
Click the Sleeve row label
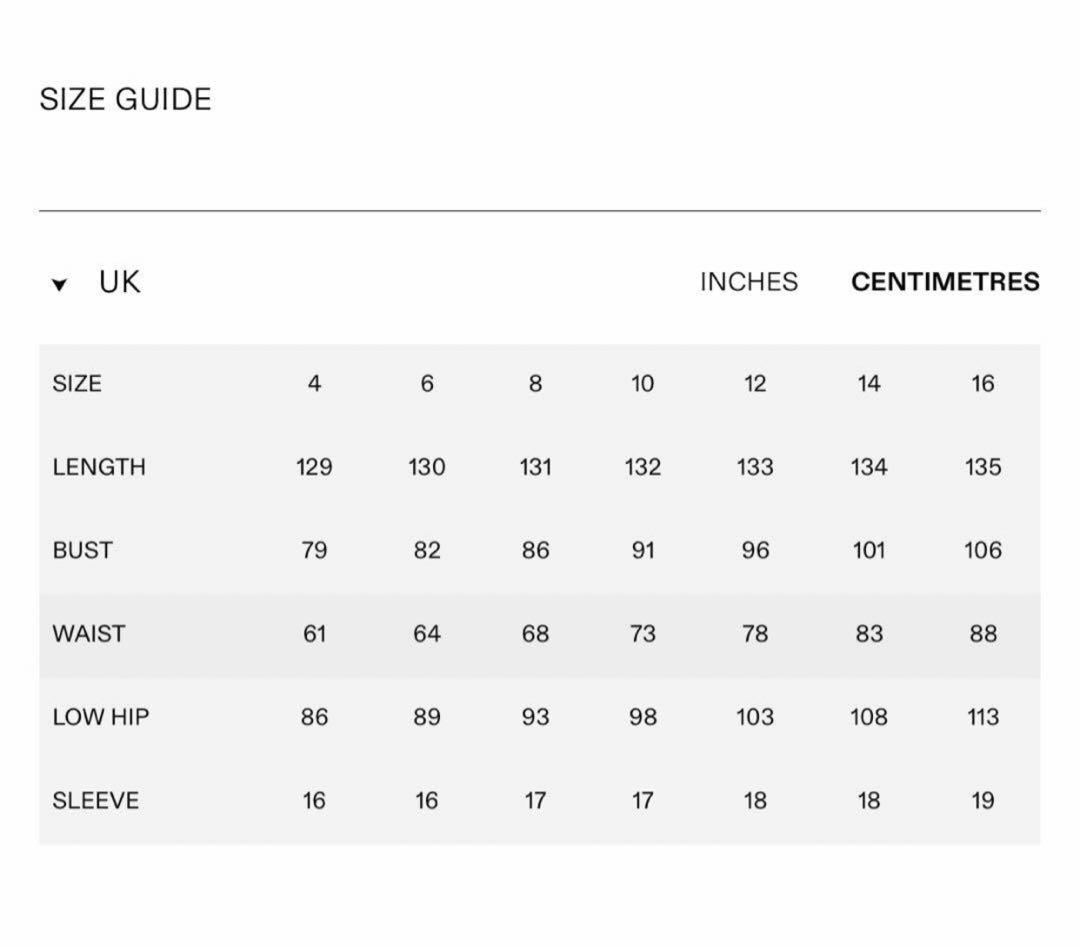click(x=96, y=800)
